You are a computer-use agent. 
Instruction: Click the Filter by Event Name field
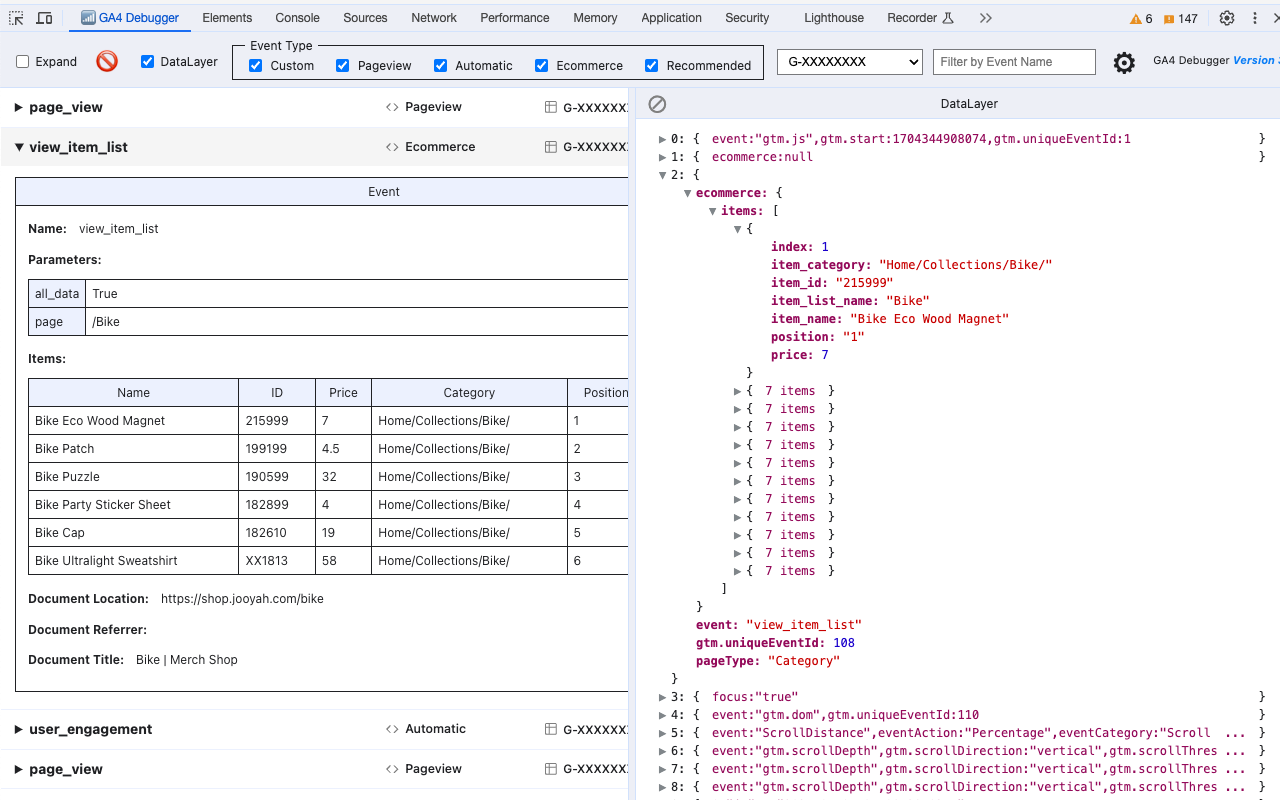pyautogui.click(x=1013, y=61)
